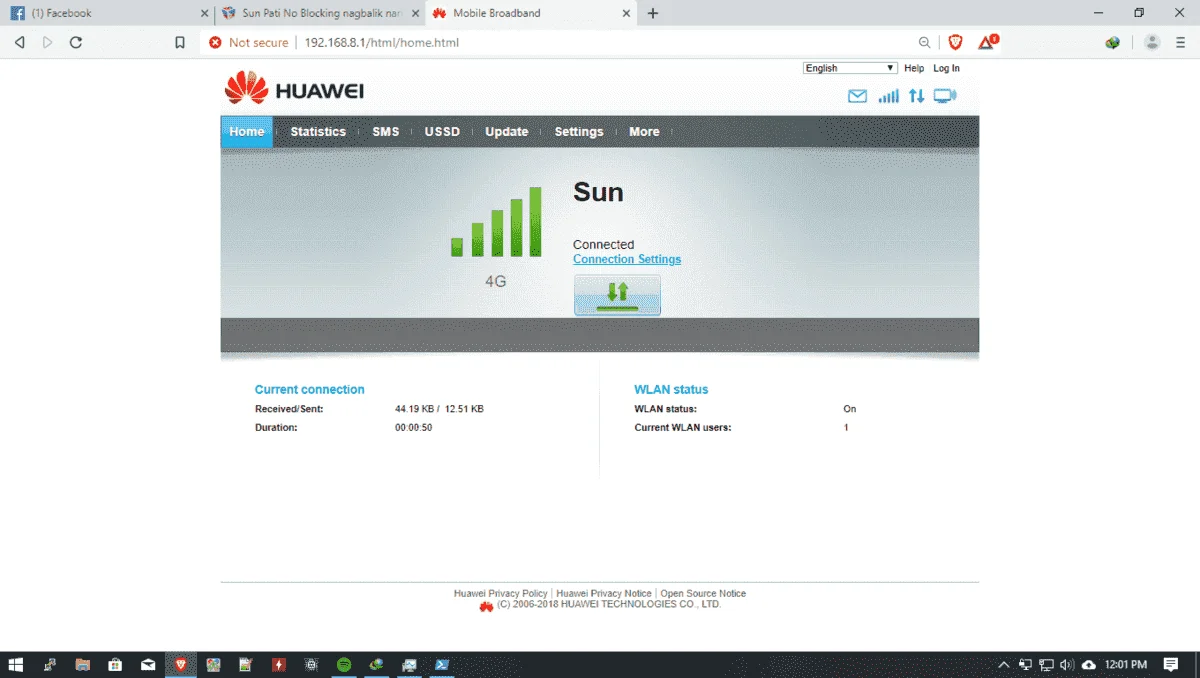The width and height of the screenshot is (1200, 678).
Task: Open the Settings menu
Action: (x=579, y=132)
